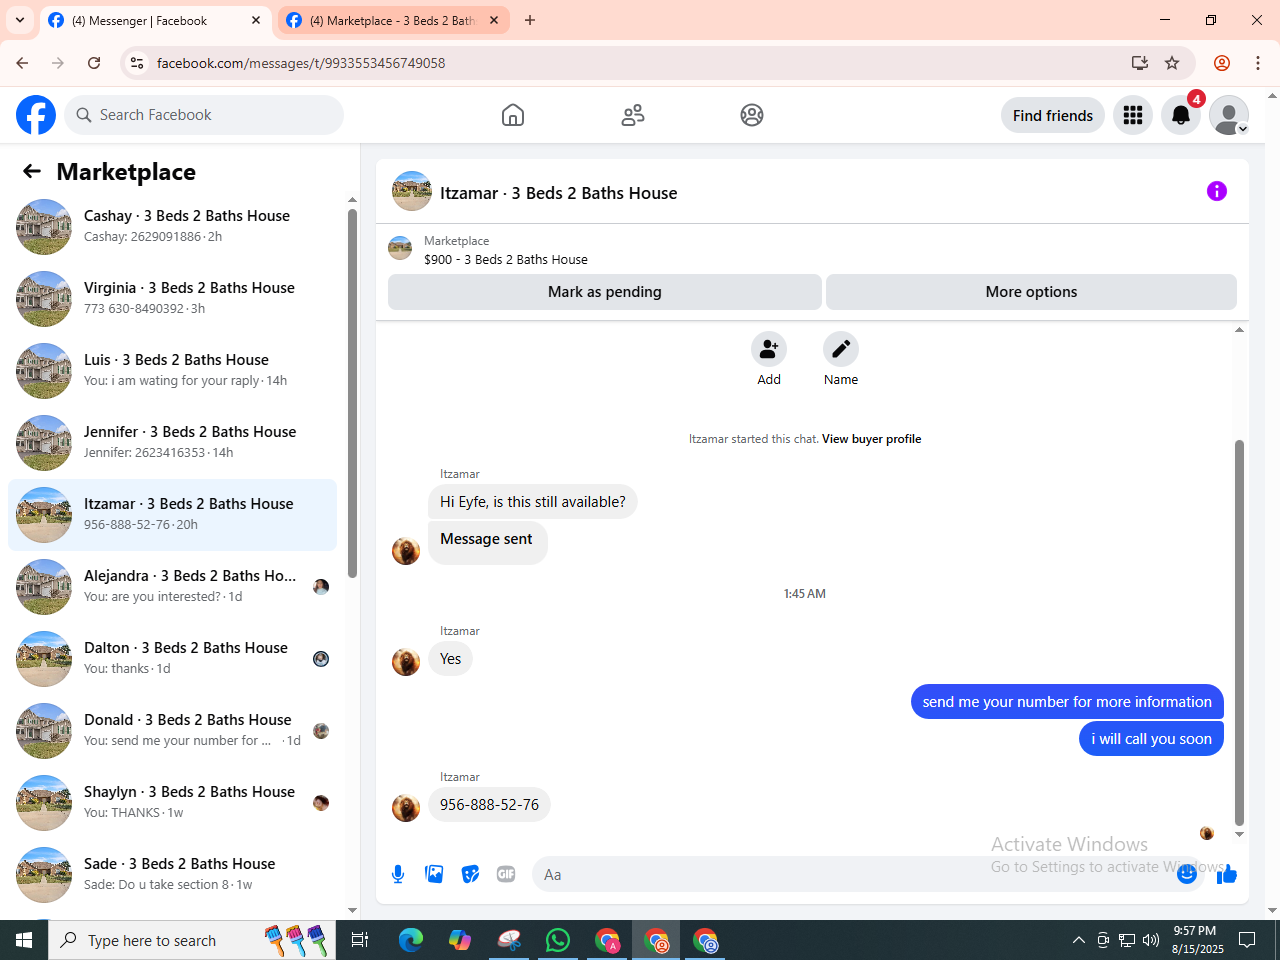Click the browser address bar URL
The width and height of the screenshot is (1280, 960).
[301, 63]
